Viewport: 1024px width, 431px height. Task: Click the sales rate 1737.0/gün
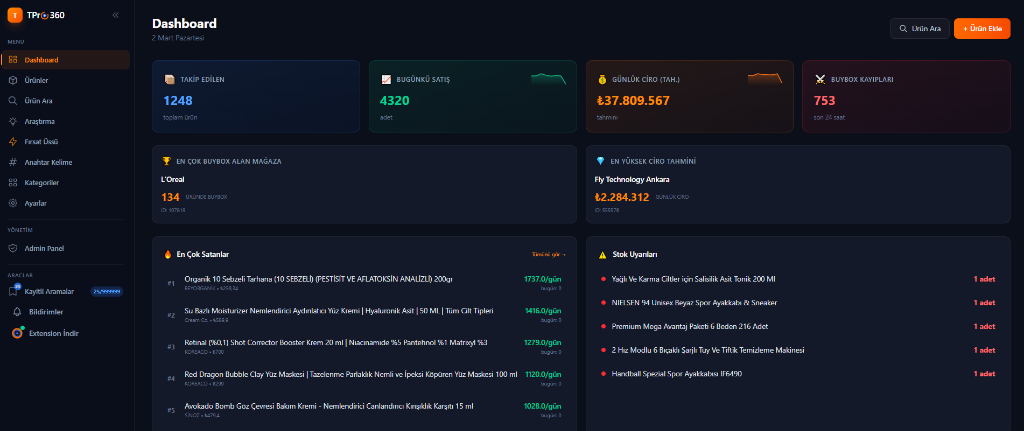pyautogui.click(x=542, y=279)
